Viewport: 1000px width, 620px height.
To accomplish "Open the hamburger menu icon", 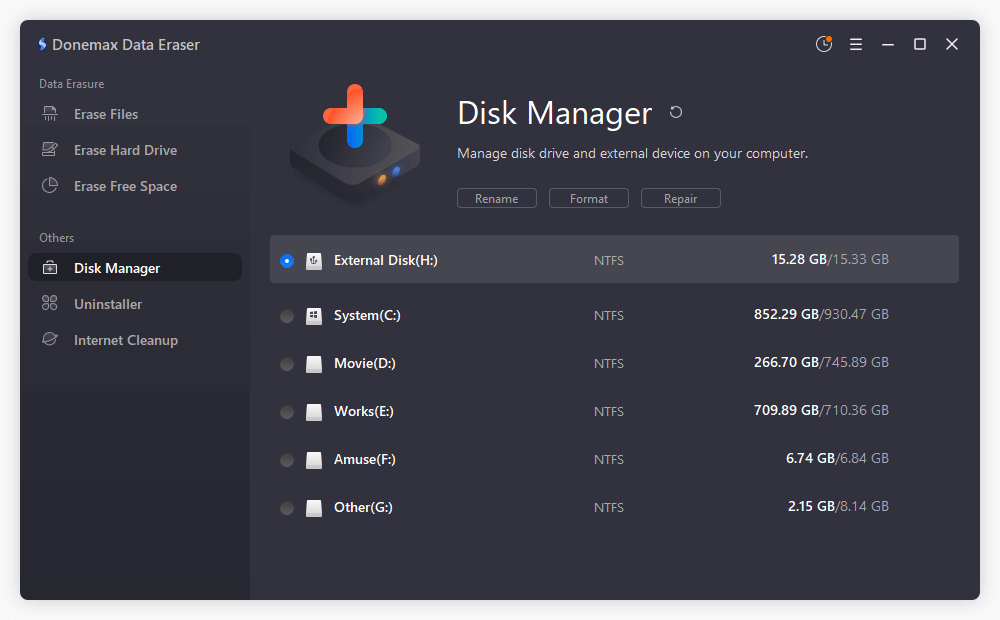I will click(856, 44).
